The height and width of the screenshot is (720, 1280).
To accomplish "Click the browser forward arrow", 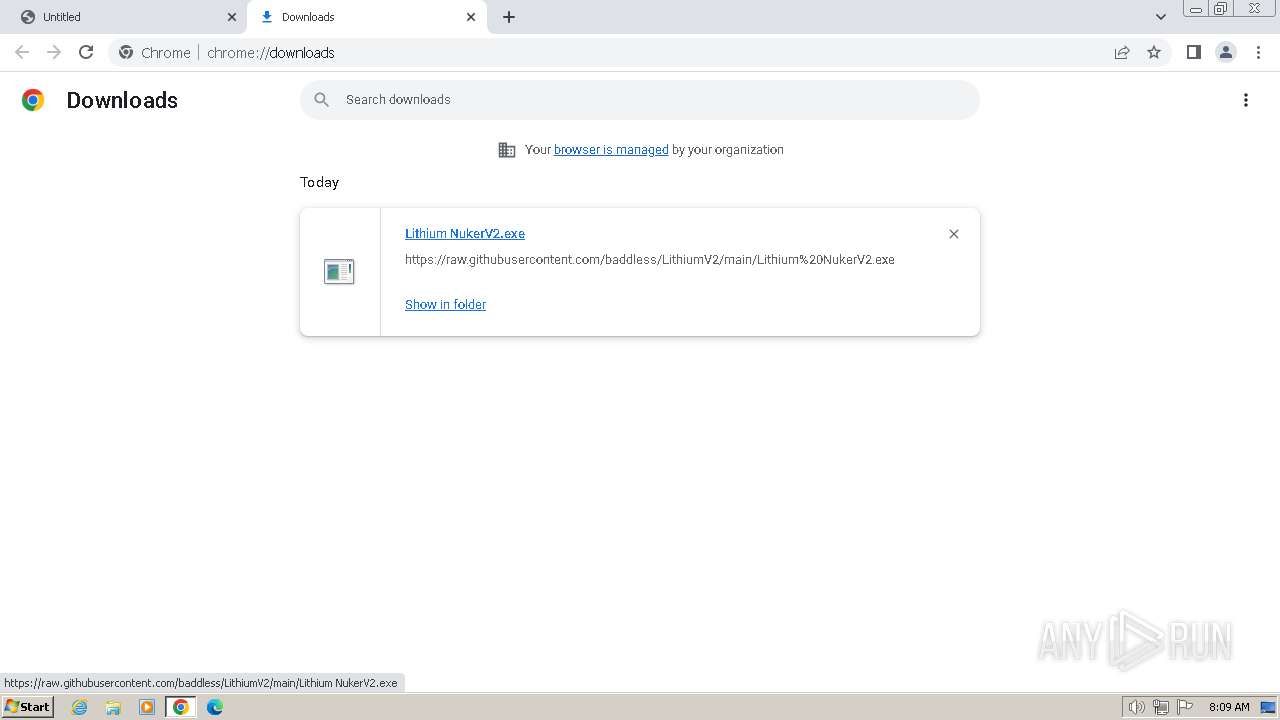I will 54,52.
